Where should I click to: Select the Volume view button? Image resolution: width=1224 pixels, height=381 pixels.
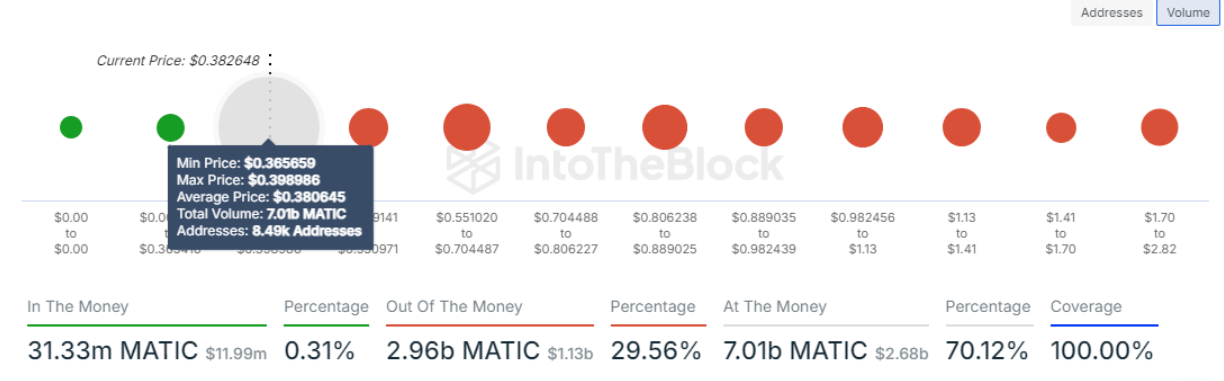click(1187, 13)
